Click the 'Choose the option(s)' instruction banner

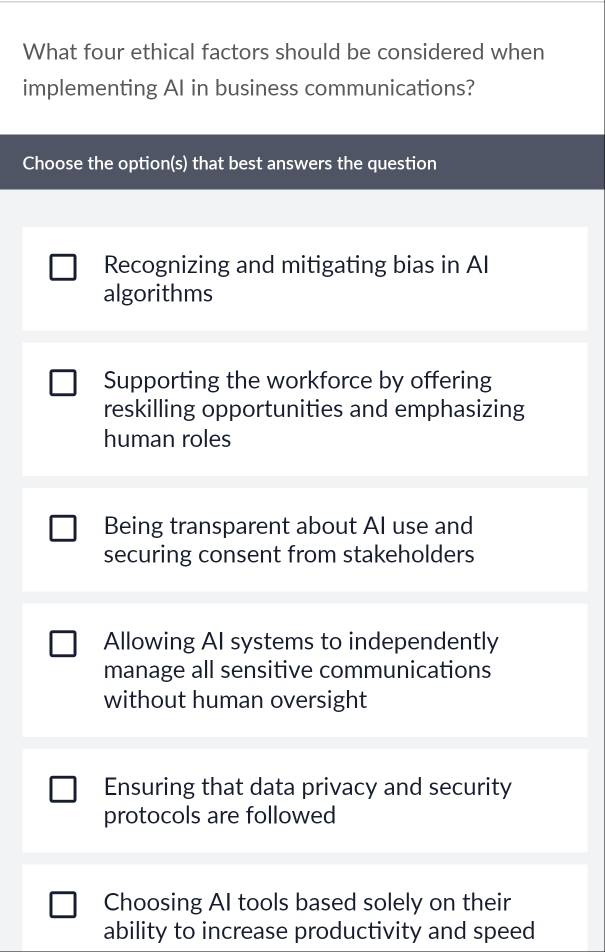pyautogui.click(x=230, y=163)
